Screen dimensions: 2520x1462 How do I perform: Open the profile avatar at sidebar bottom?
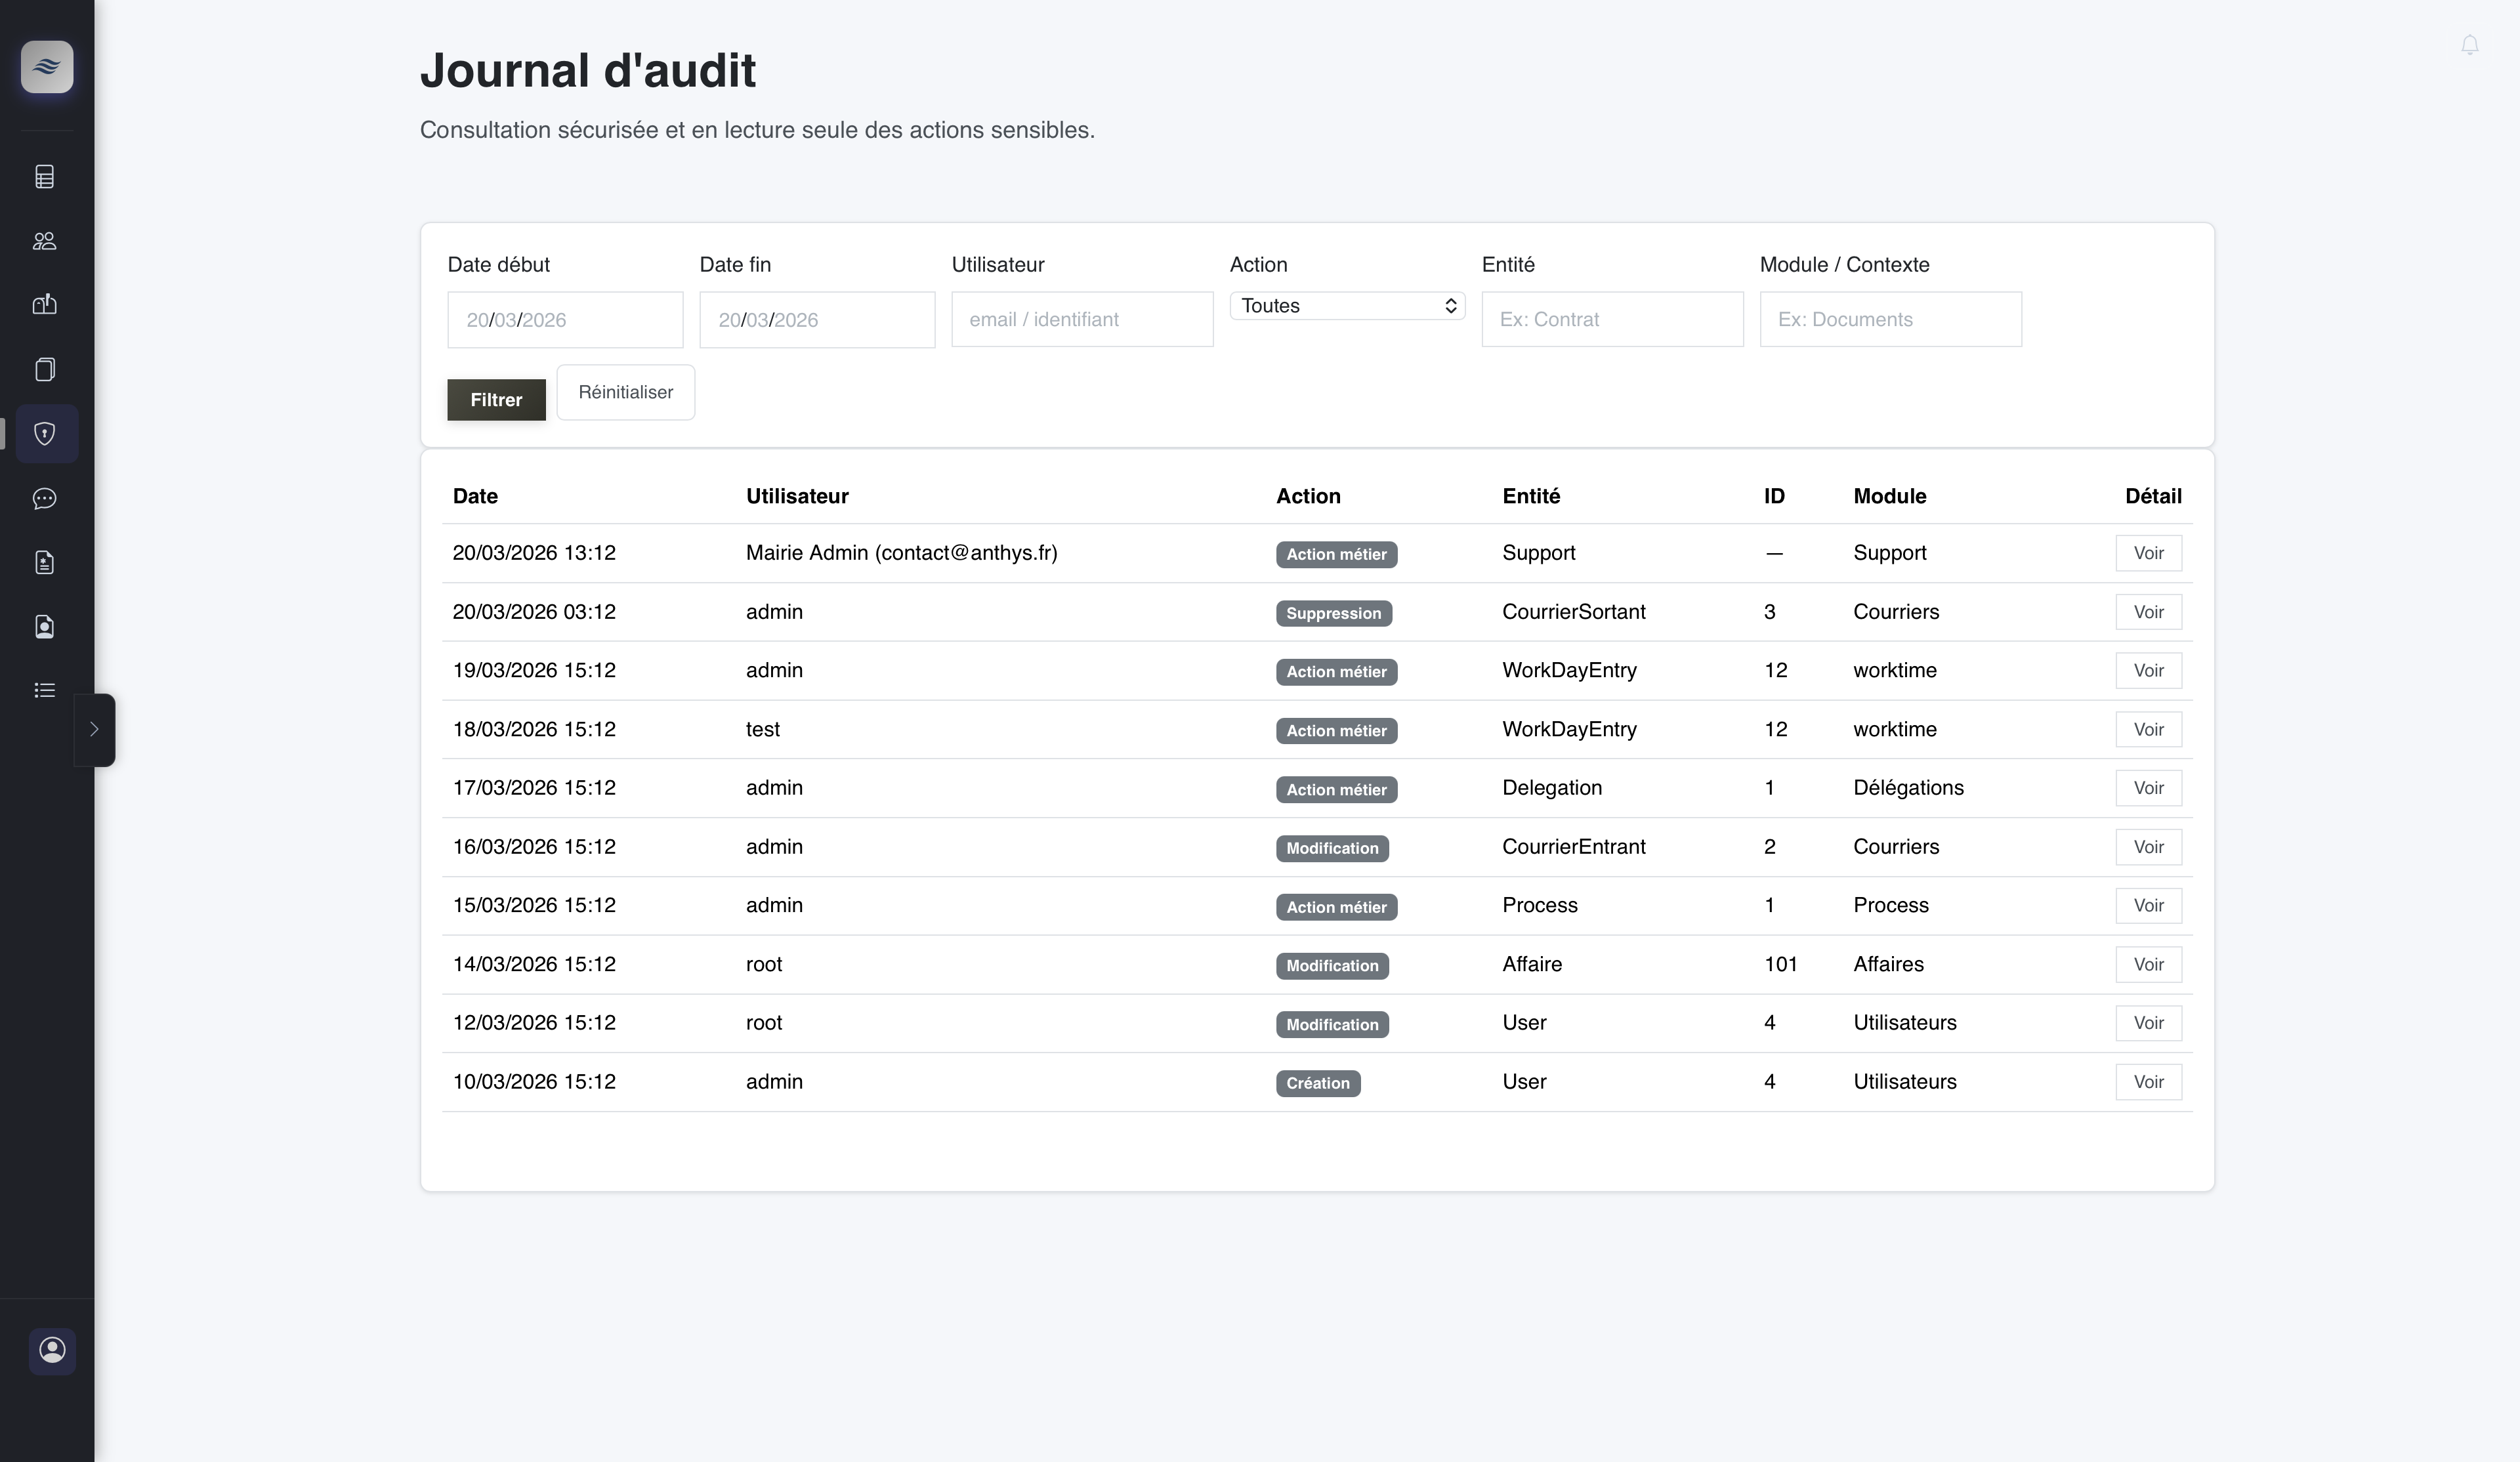[x=52, y=1351]
